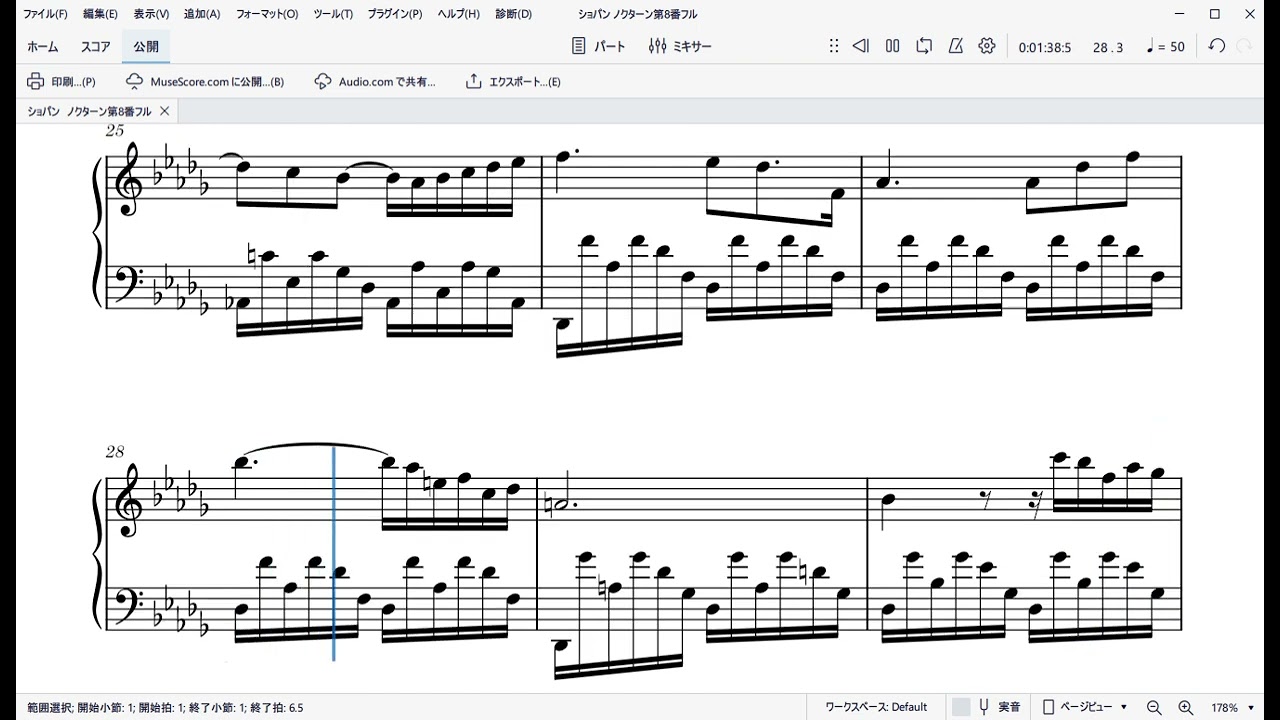This screenshot has width=1280, height=720.
Task: Open the ファイル(F) menu
Action: 45,14
